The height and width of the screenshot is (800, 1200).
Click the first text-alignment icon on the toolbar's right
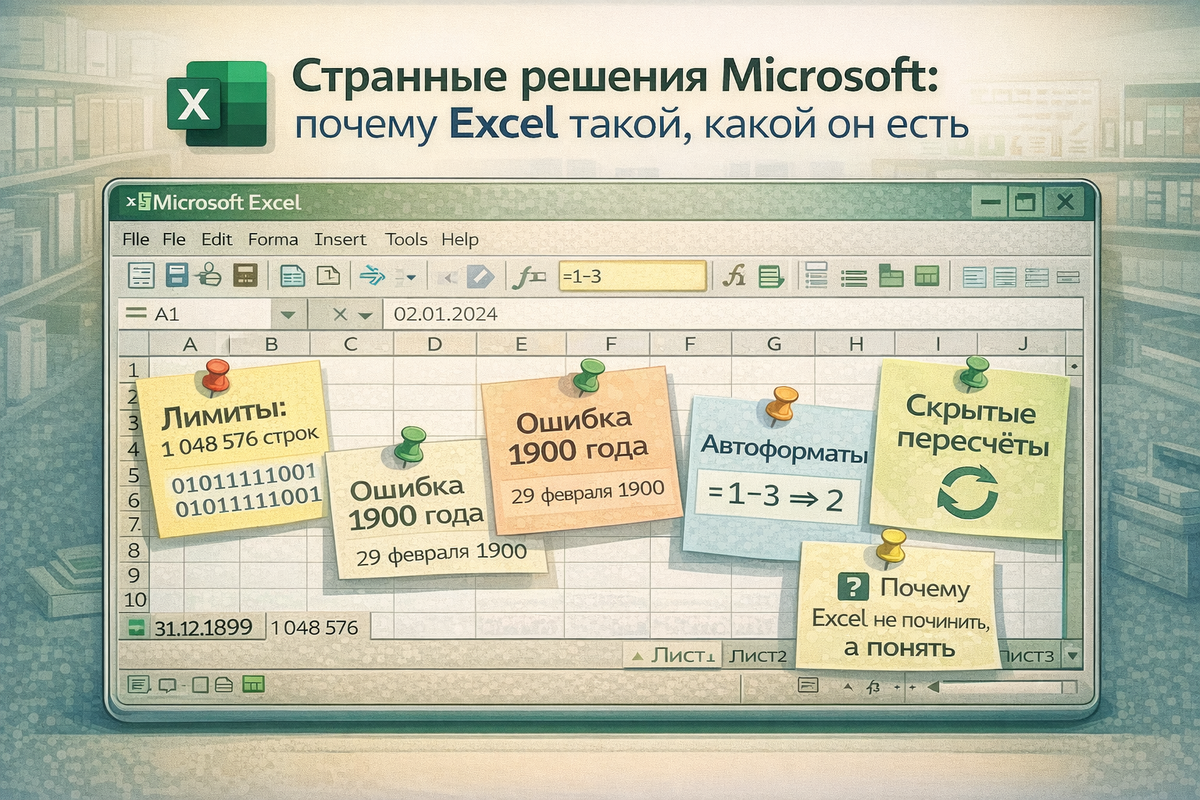pos(973,276)
